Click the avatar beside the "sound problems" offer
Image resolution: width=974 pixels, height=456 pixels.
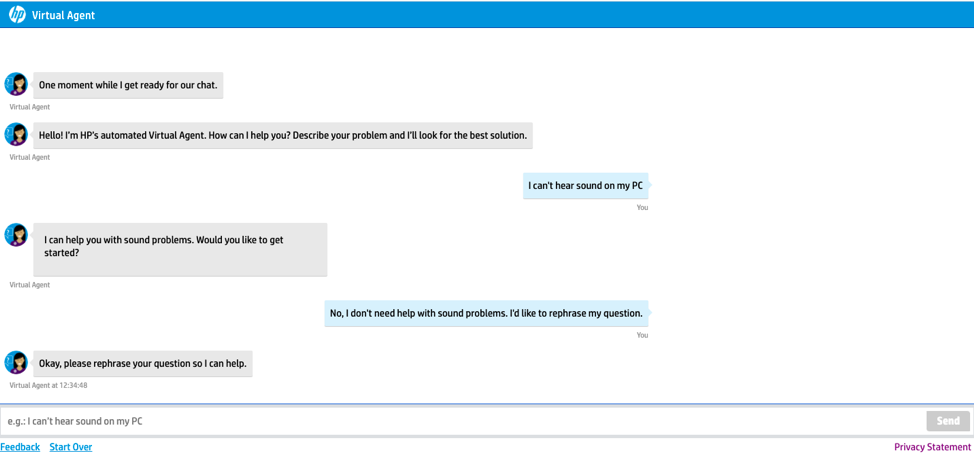click(16, 234)
